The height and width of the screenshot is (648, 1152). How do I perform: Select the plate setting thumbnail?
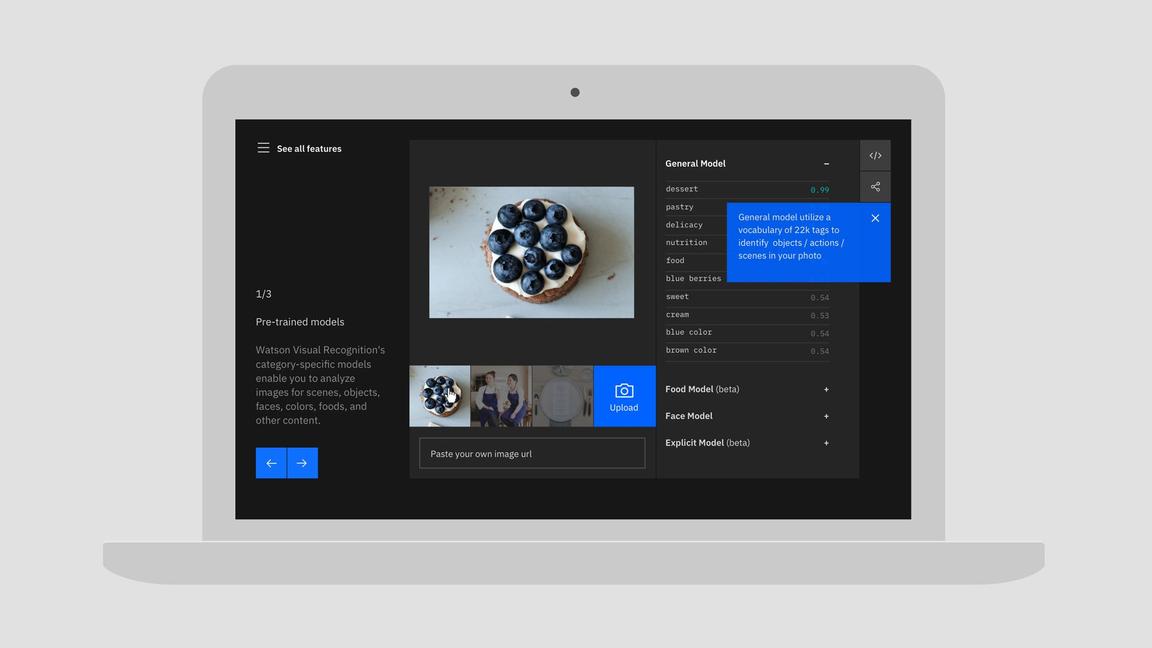(x=562, y=396)
